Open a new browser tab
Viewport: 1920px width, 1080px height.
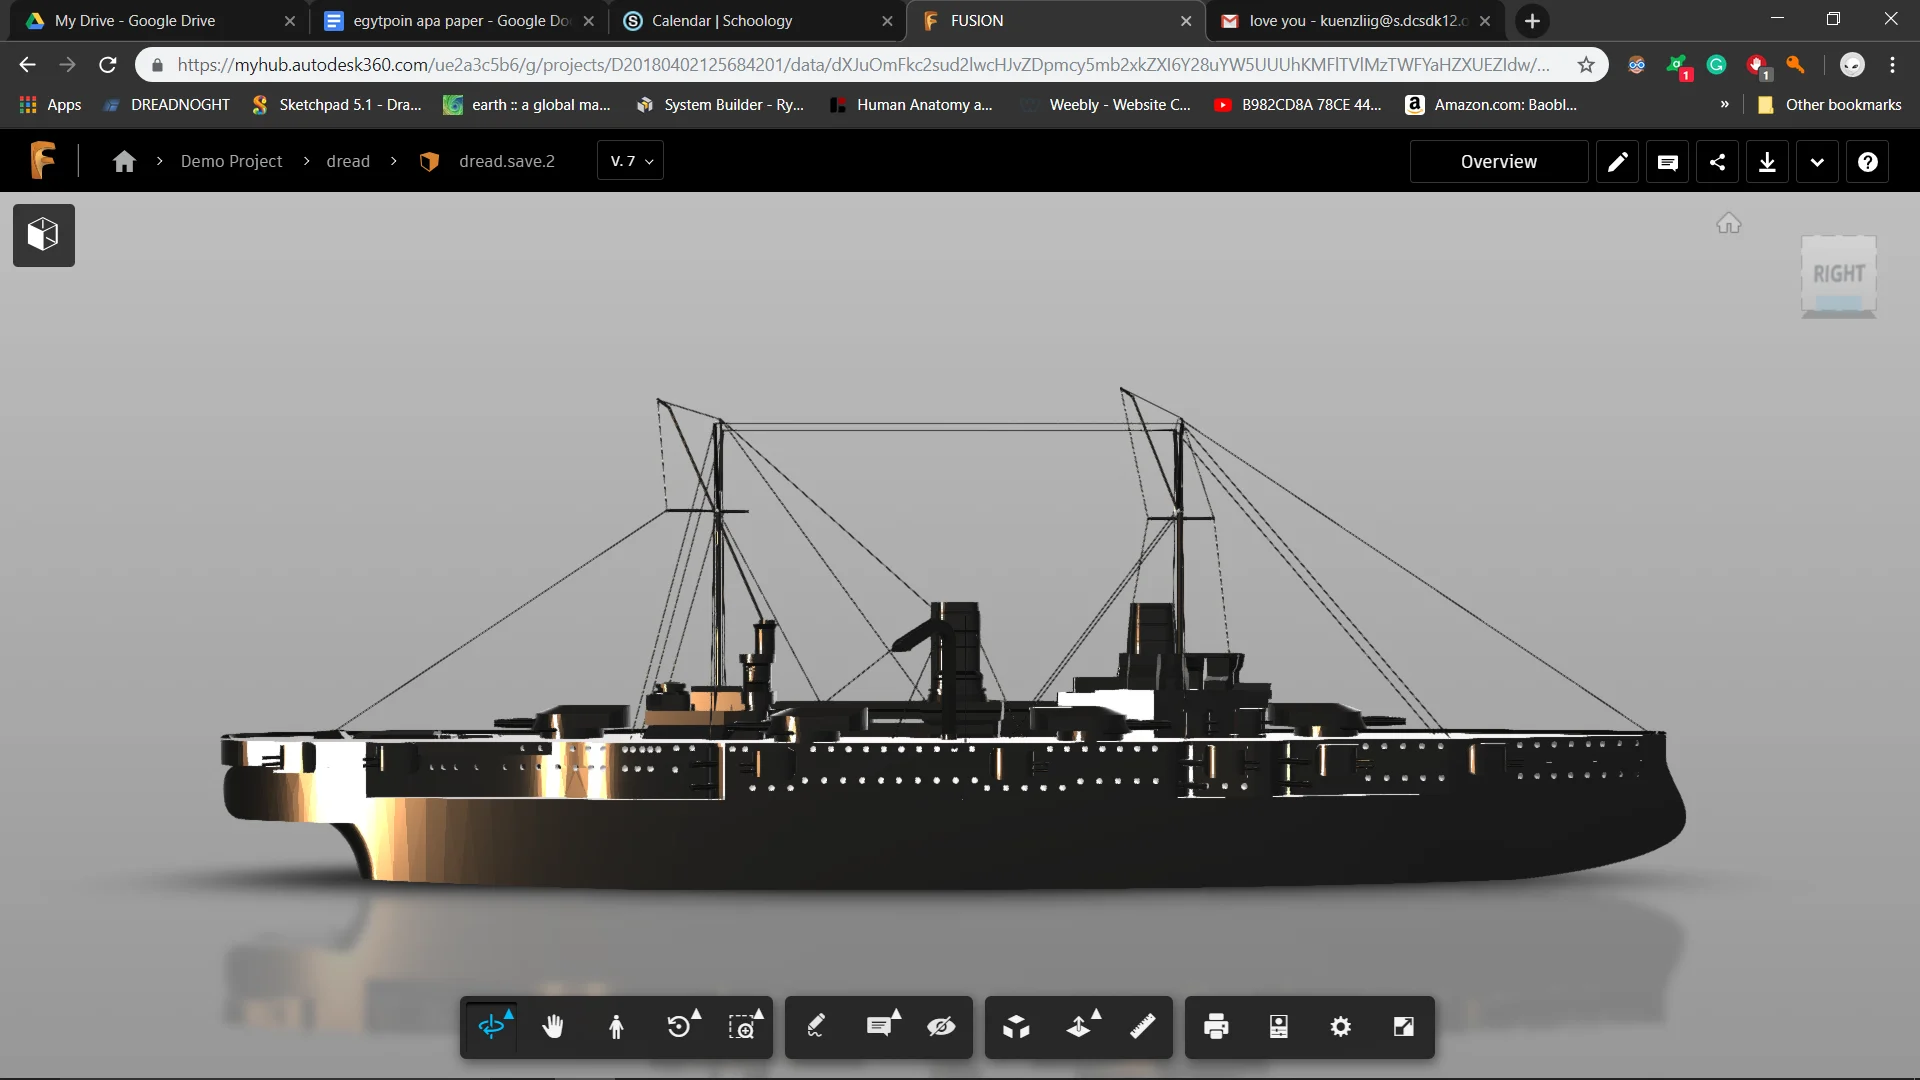pyautogui.click(x=1531, y=21)
